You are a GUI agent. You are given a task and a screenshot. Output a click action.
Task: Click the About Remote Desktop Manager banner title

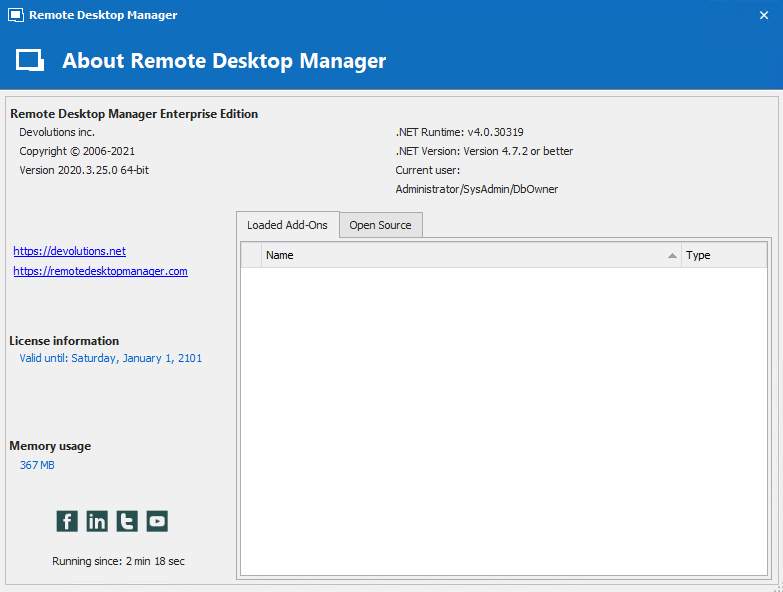point(224,61)
